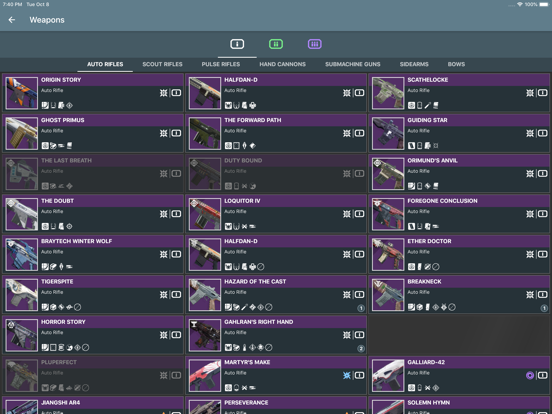Click the arc damage icon on Martyr's Make

pos(347,375)
